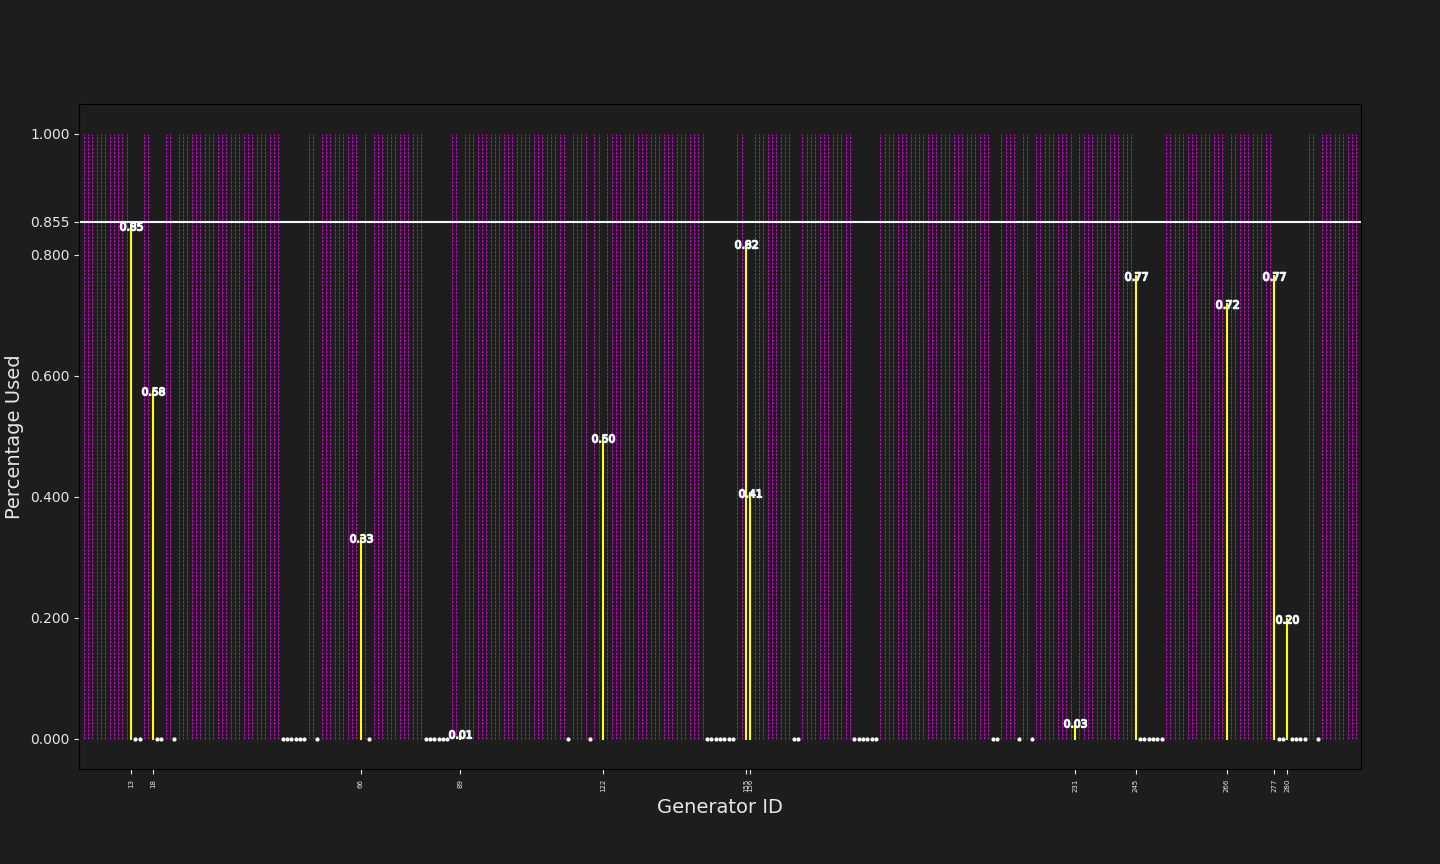Select the 0.600 y-axis tick label

click(x=50, y=377)
